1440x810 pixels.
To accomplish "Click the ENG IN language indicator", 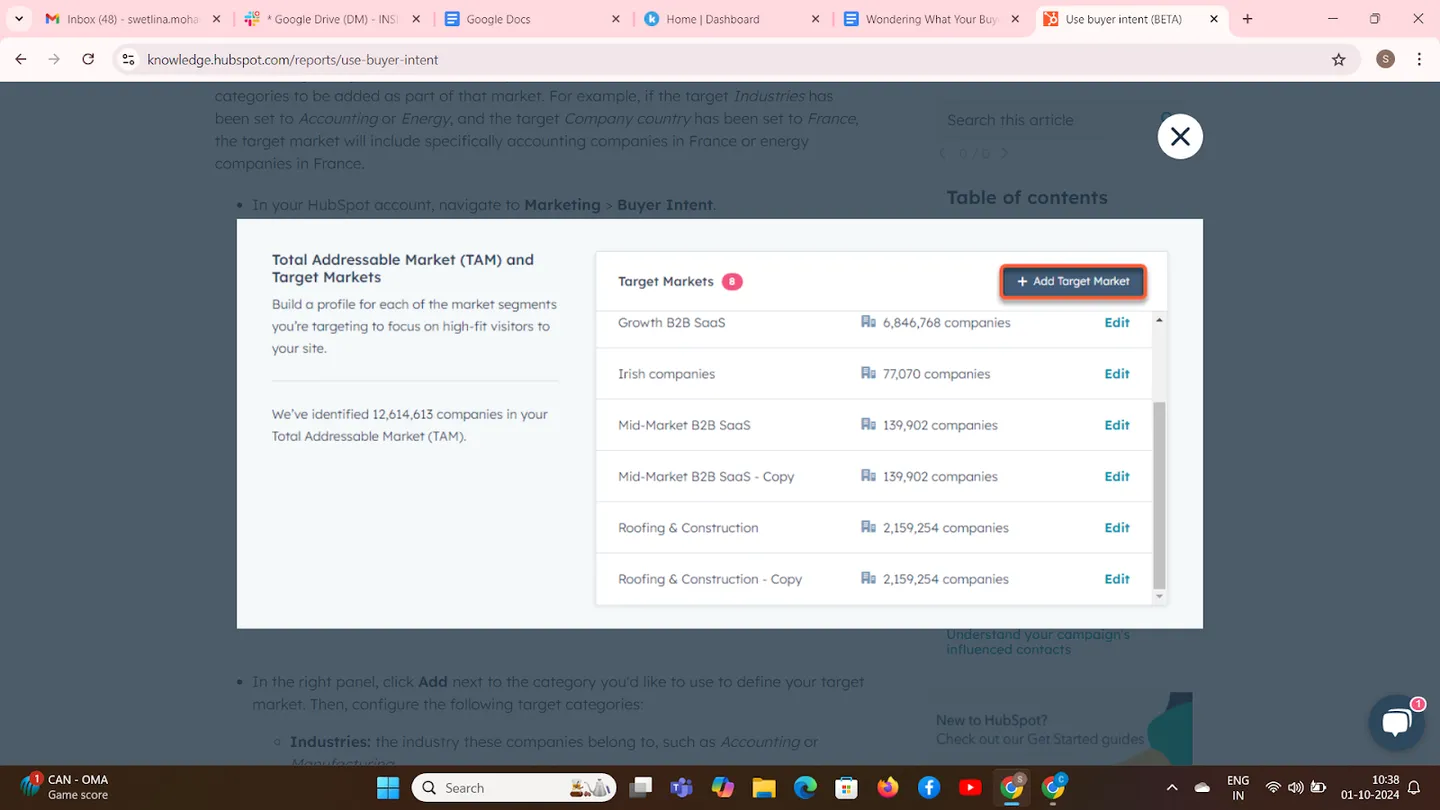I will coord(1238,788).
